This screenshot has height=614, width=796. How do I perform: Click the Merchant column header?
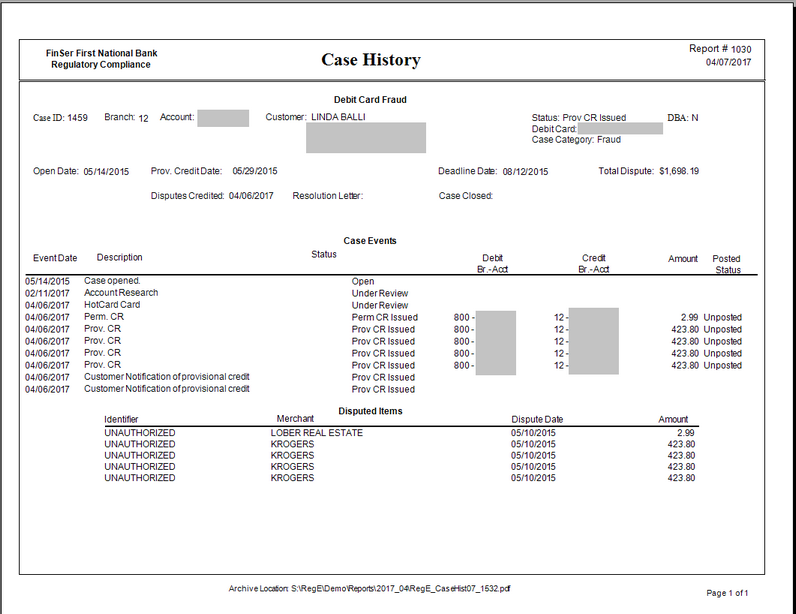tap(295, 419)
